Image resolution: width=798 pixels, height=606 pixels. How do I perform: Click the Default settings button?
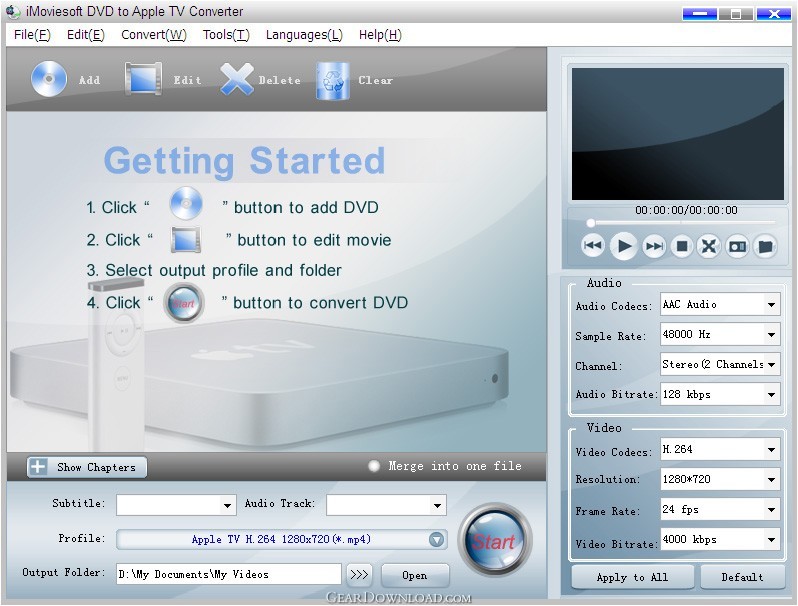point(742,577)
